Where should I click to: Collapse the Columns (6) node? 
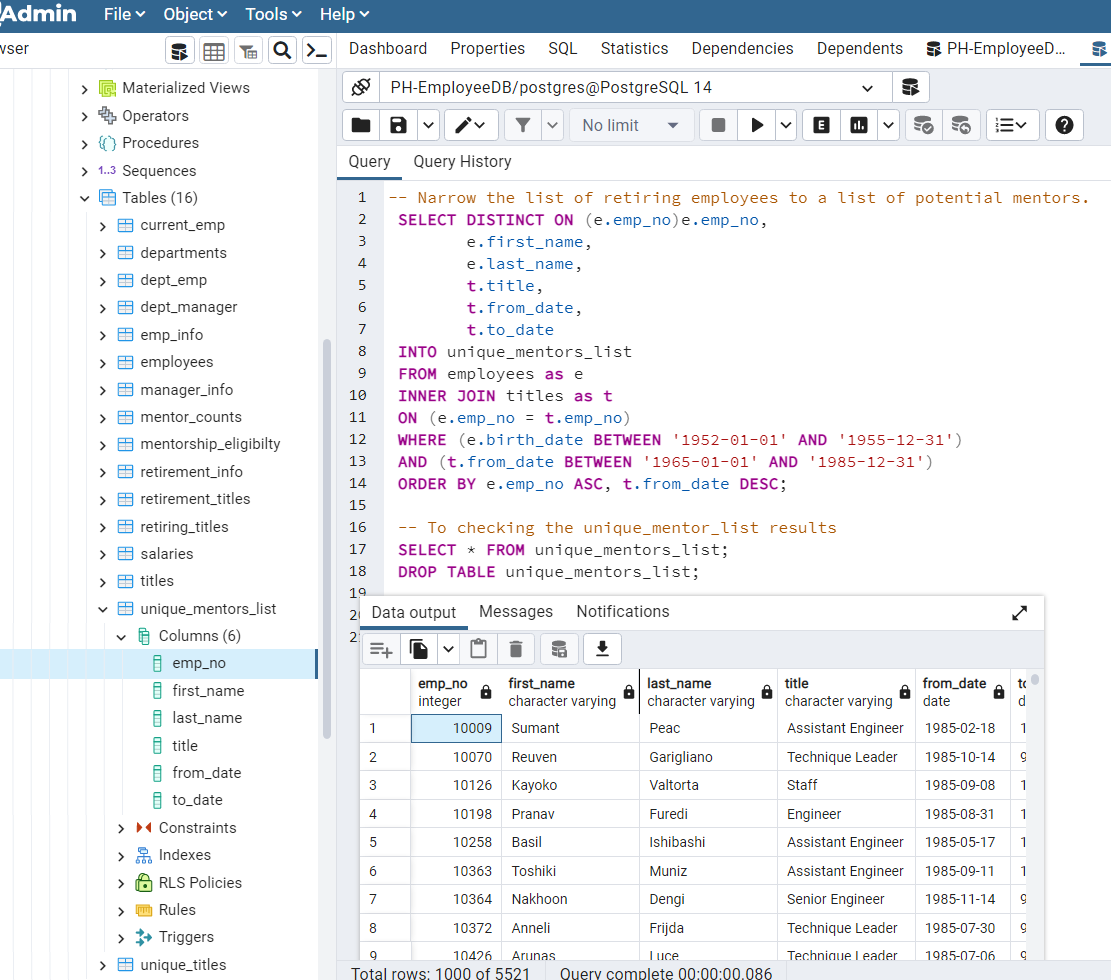click(121, 637)
